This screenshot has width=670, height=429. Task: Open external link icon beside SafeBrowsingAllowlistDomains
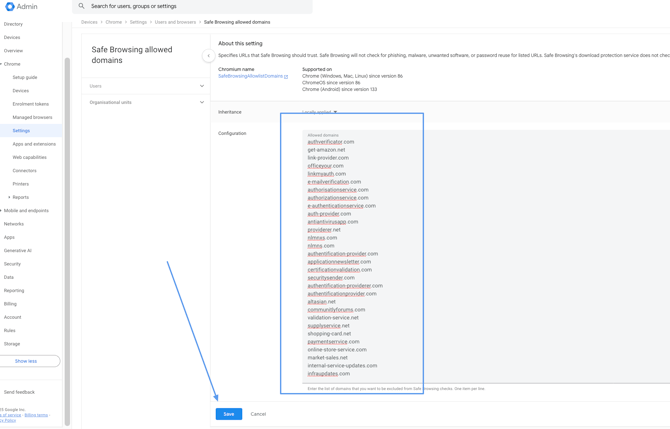pyautogui.click(x=286, y=76)
